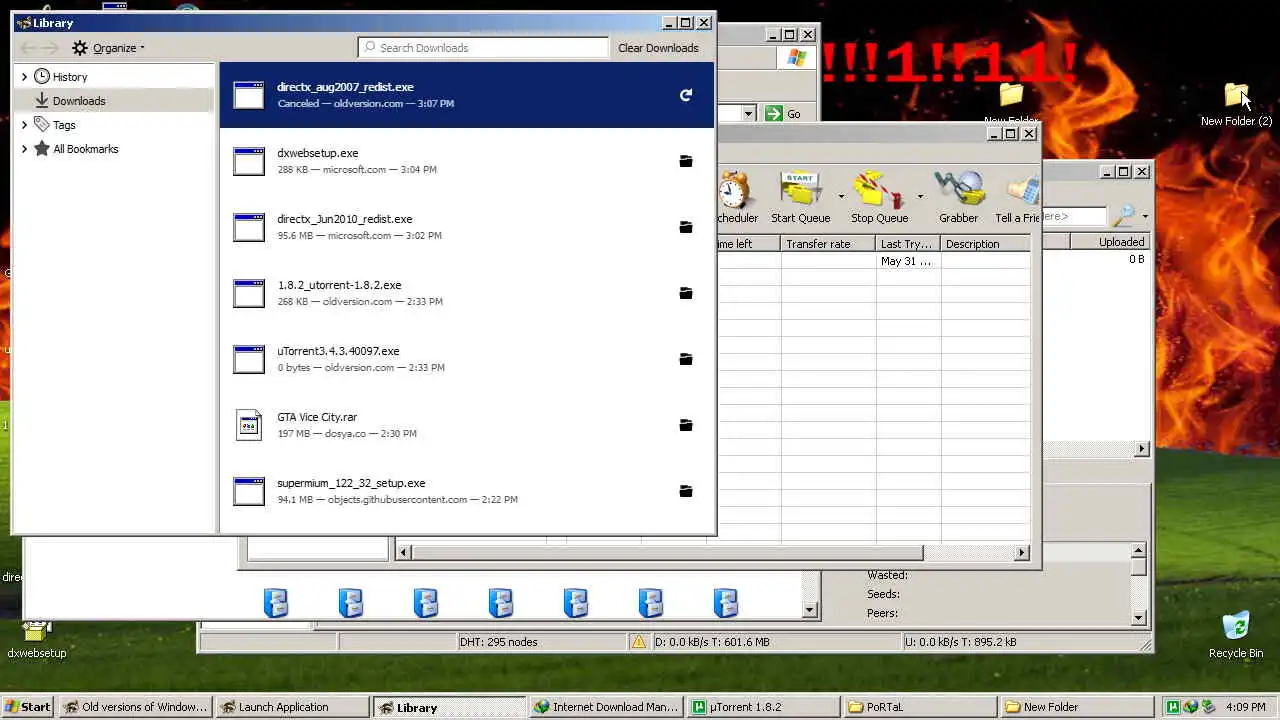Click the May 31 last try date cell
The height and width of the screenshot is (720, 1280).
click(906, 261)
